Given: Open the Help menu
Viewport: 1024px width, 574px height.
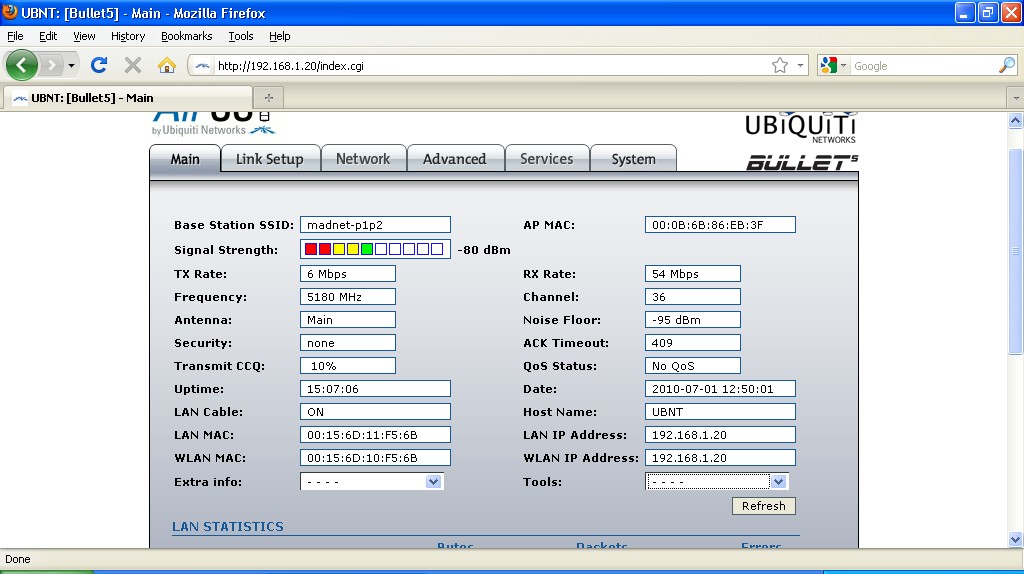Looking at the screenshot, I should [x=280, y=36].
